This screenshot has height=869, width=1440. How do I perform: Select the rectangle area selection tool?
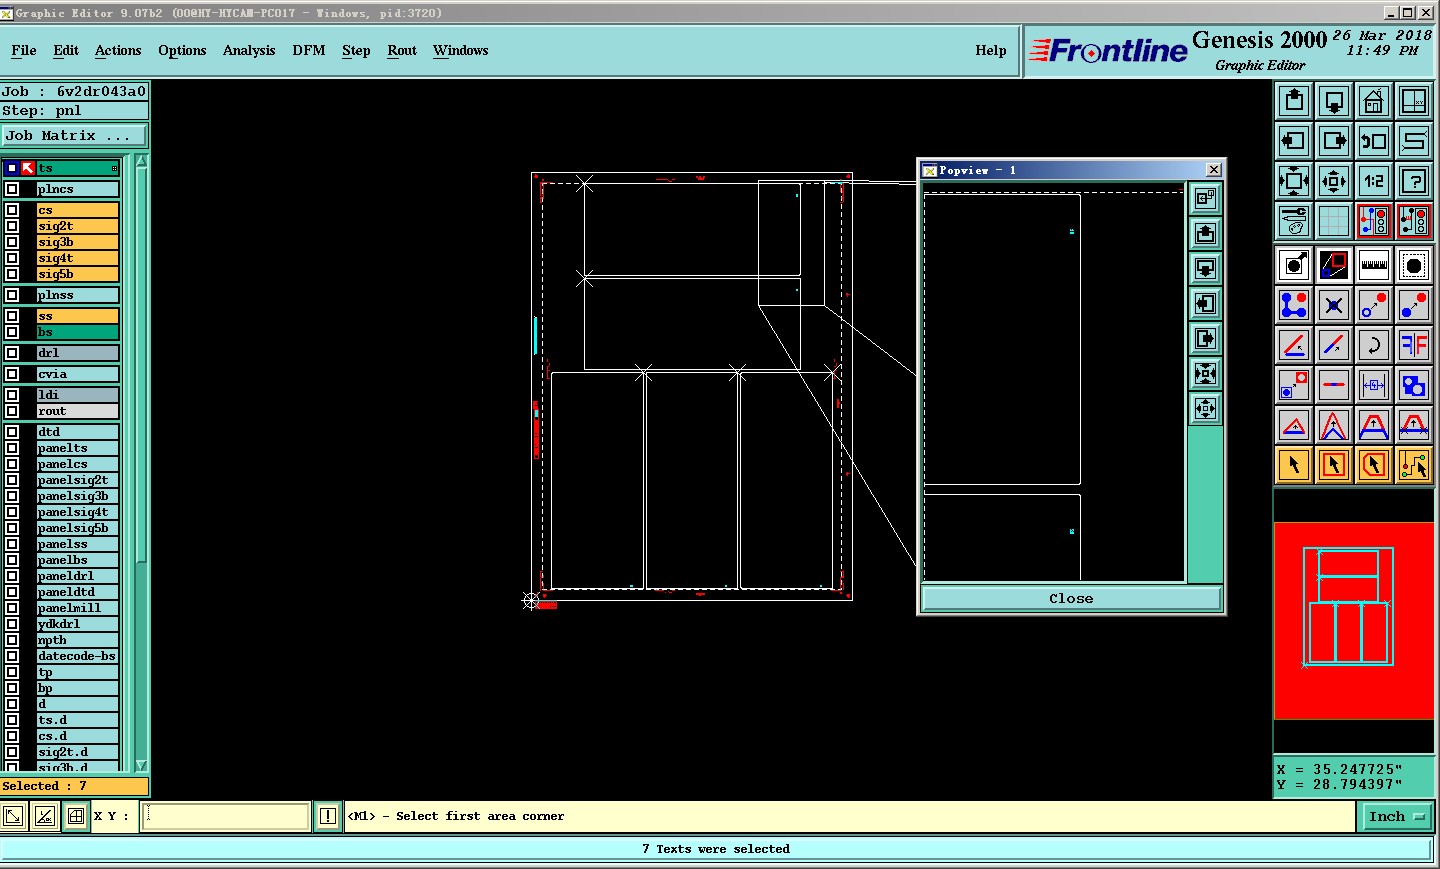[x=1334, y=465]
